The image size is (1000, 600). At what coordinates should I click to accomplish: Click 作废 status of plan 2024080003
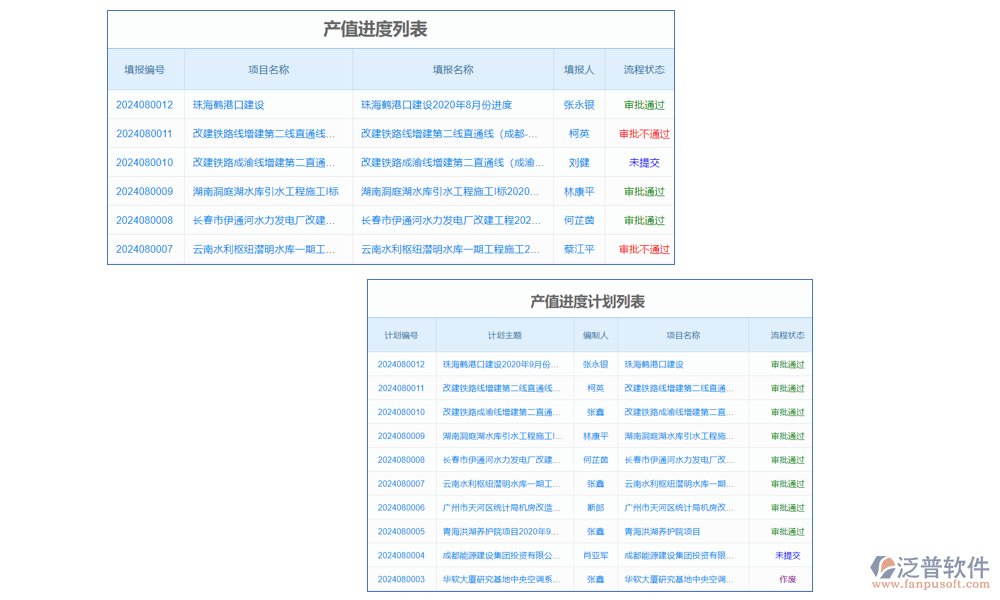click(786, 578)
